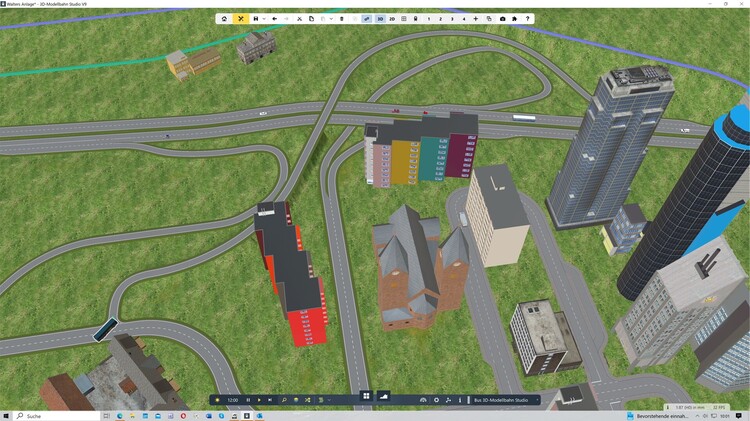Open the terrain landscape tool button
Screen dimensions: 750x421
[x=383, y=396]
